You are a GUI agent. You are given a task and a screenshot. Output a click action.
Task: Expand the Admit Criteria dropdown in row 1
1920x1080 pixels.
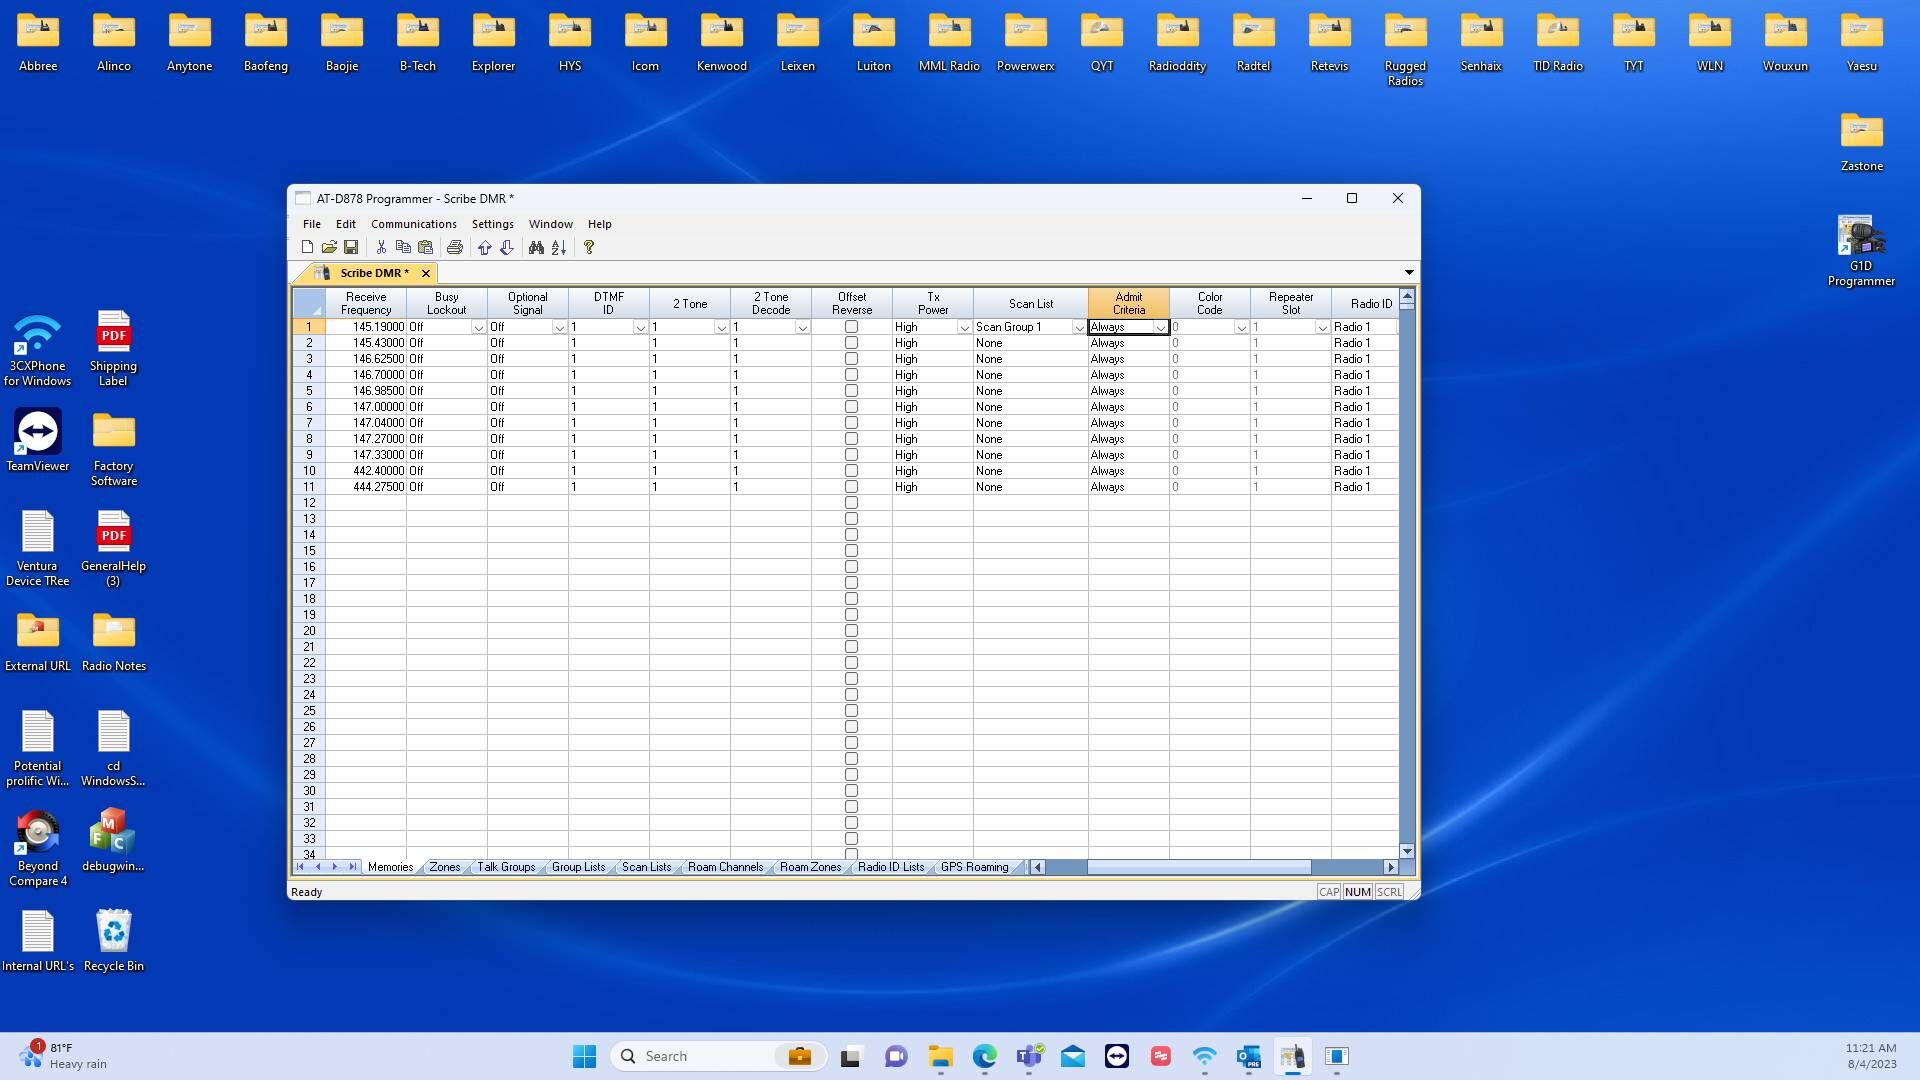click(x=1160, y=328)
